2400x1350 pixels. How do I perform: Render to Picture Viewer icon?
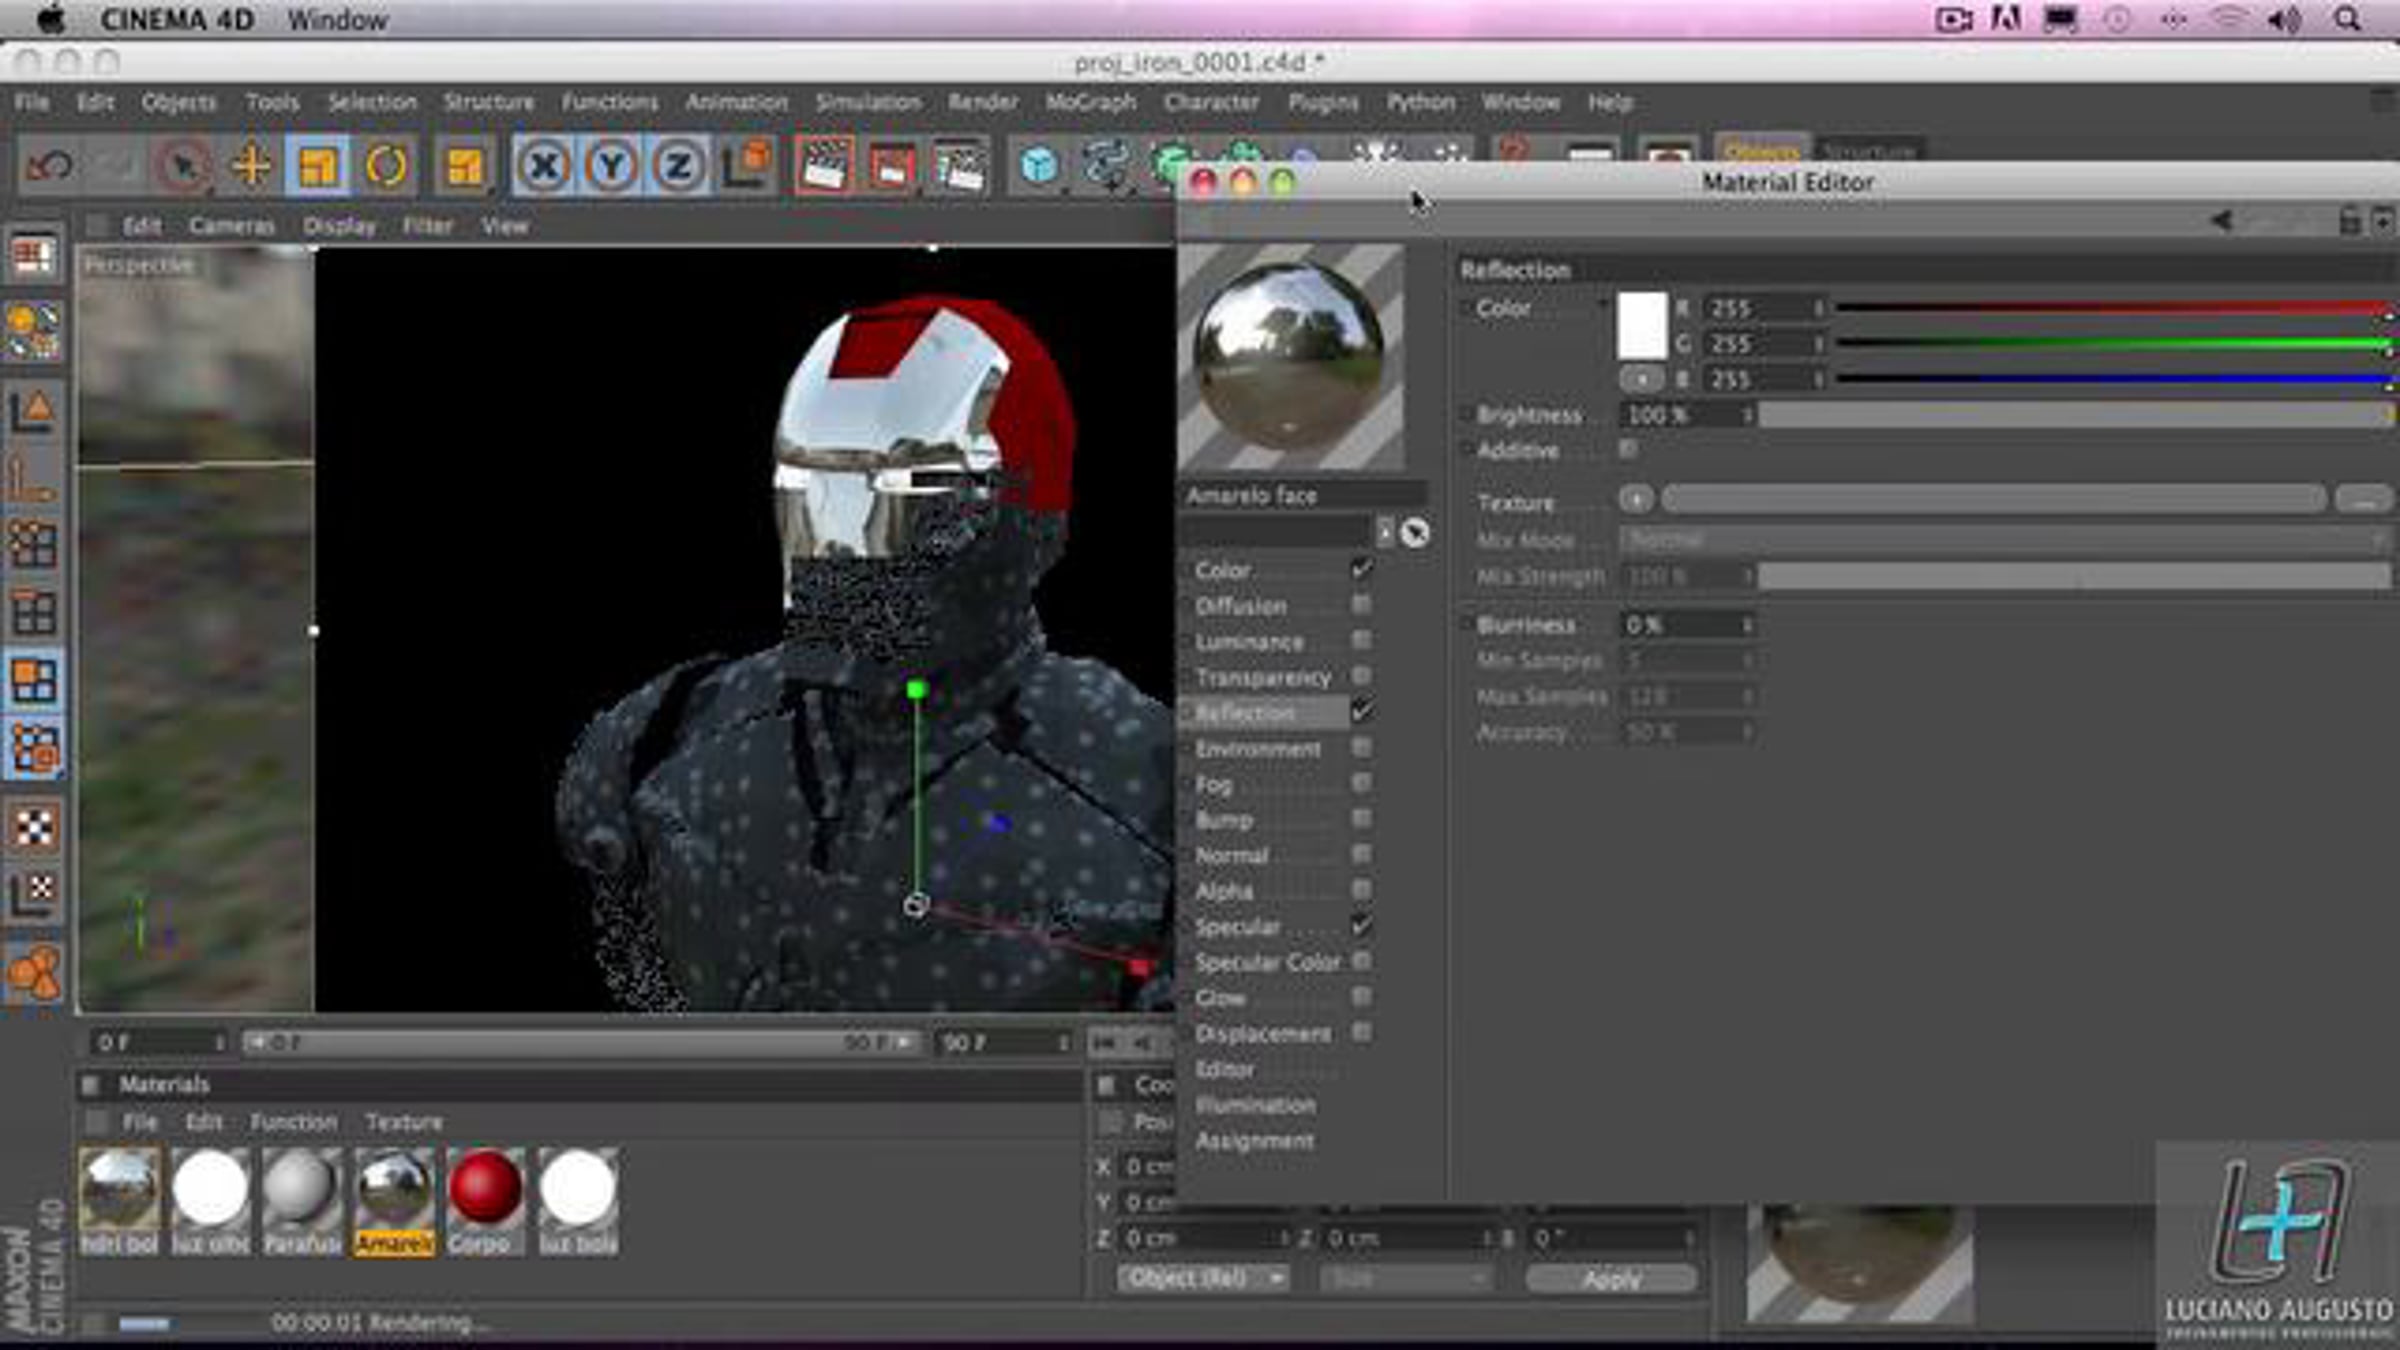891,165
